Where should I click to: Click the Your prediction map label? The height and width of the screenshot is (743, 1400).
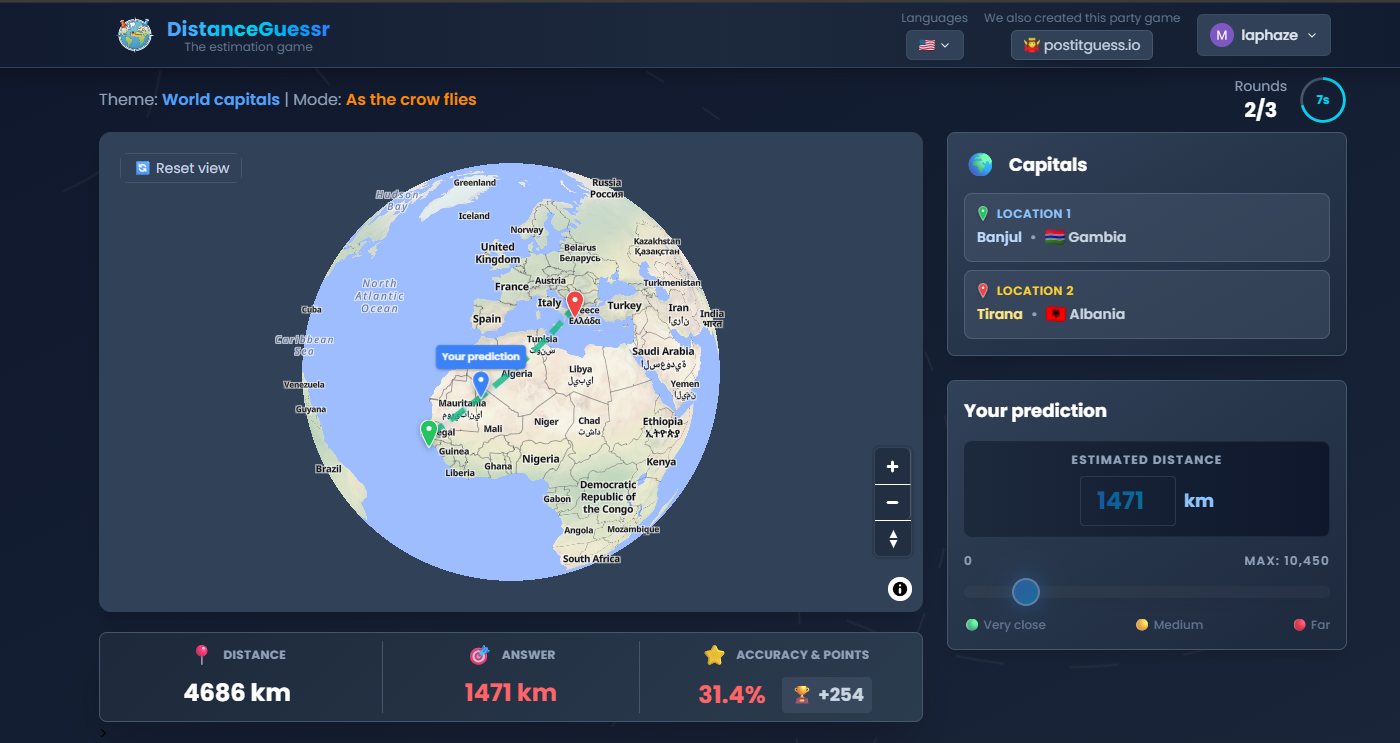pyautogui.click(x=481, y=357)
